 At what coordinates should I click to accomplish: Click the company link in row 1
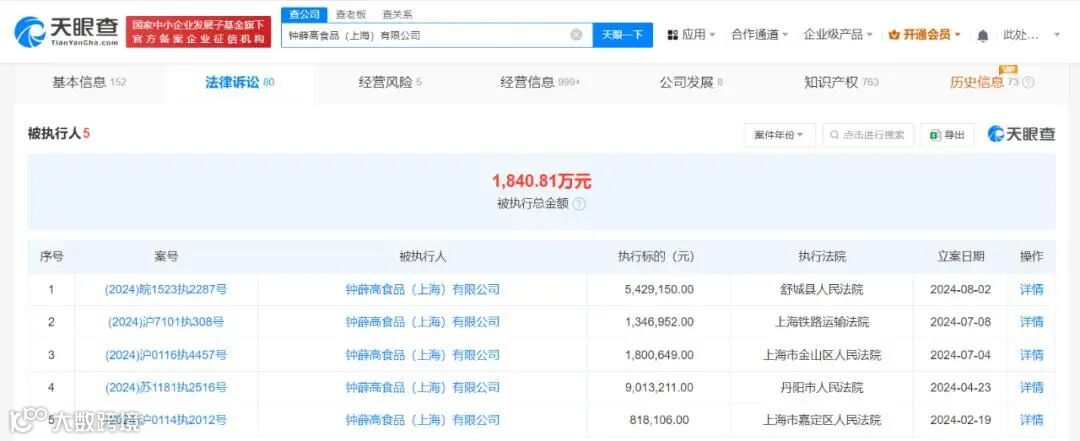point(422,290)
